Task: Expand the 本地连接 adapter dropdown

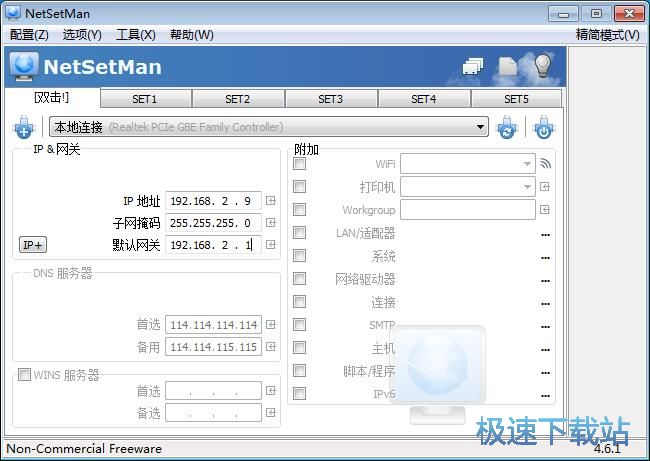Action: click(x=480, y=127)
